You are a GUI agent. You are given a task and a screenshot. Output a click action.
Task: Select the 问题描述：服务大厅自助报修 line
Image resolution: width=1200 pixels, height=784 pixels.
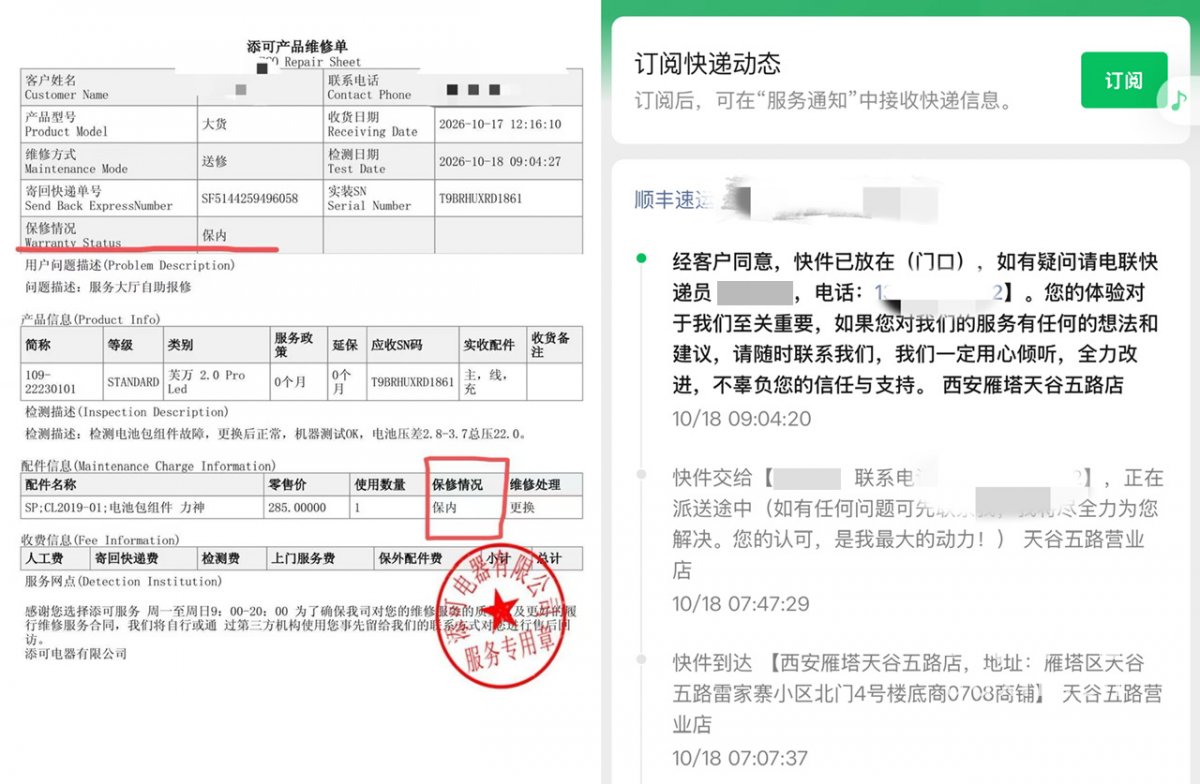click(x=108, y=287)
